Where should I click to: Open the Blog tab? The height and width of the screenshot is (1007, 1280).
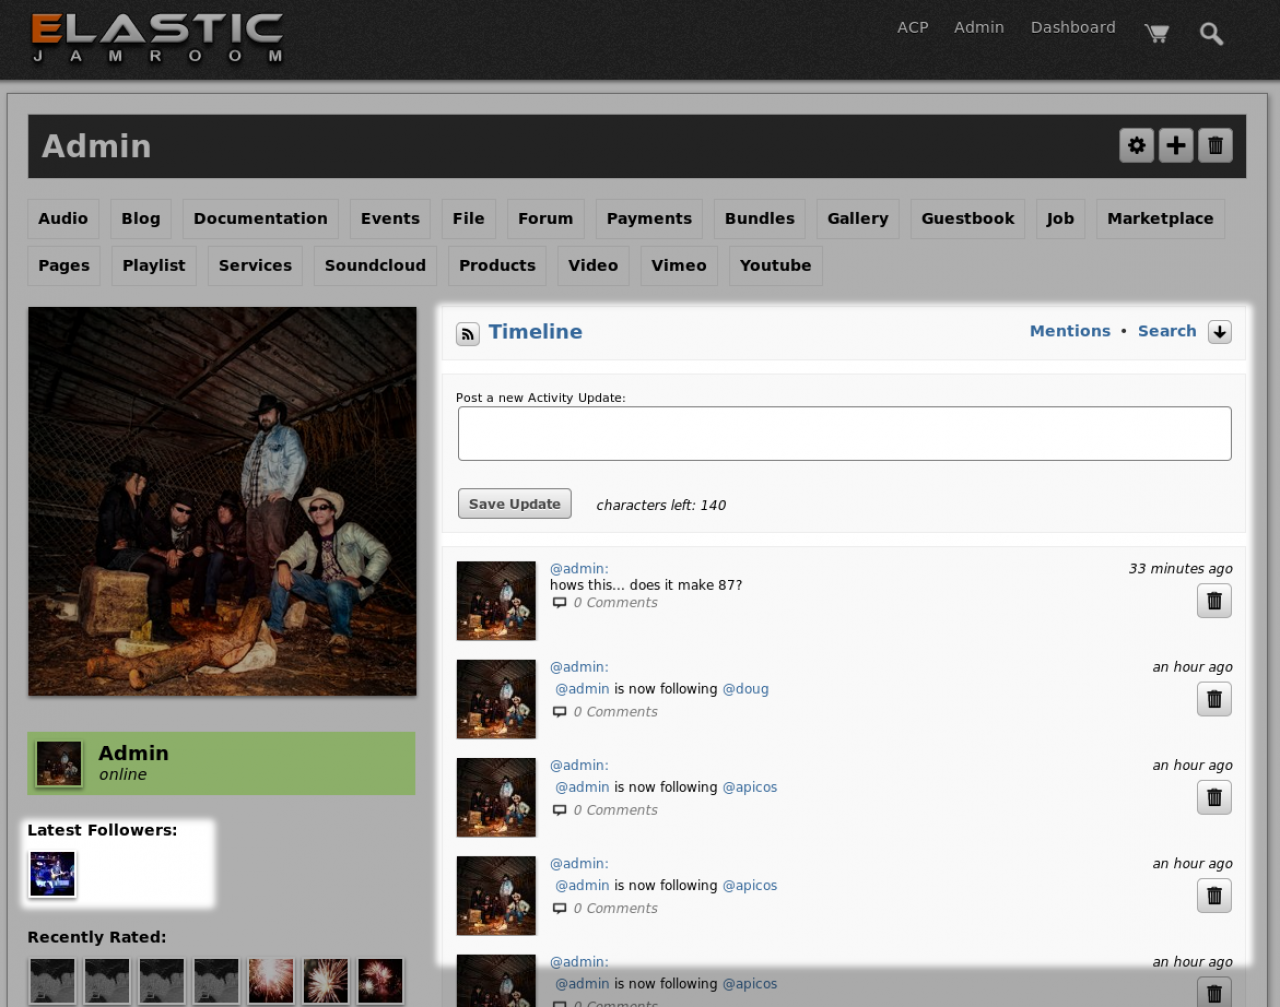click(x=141, y=219)
